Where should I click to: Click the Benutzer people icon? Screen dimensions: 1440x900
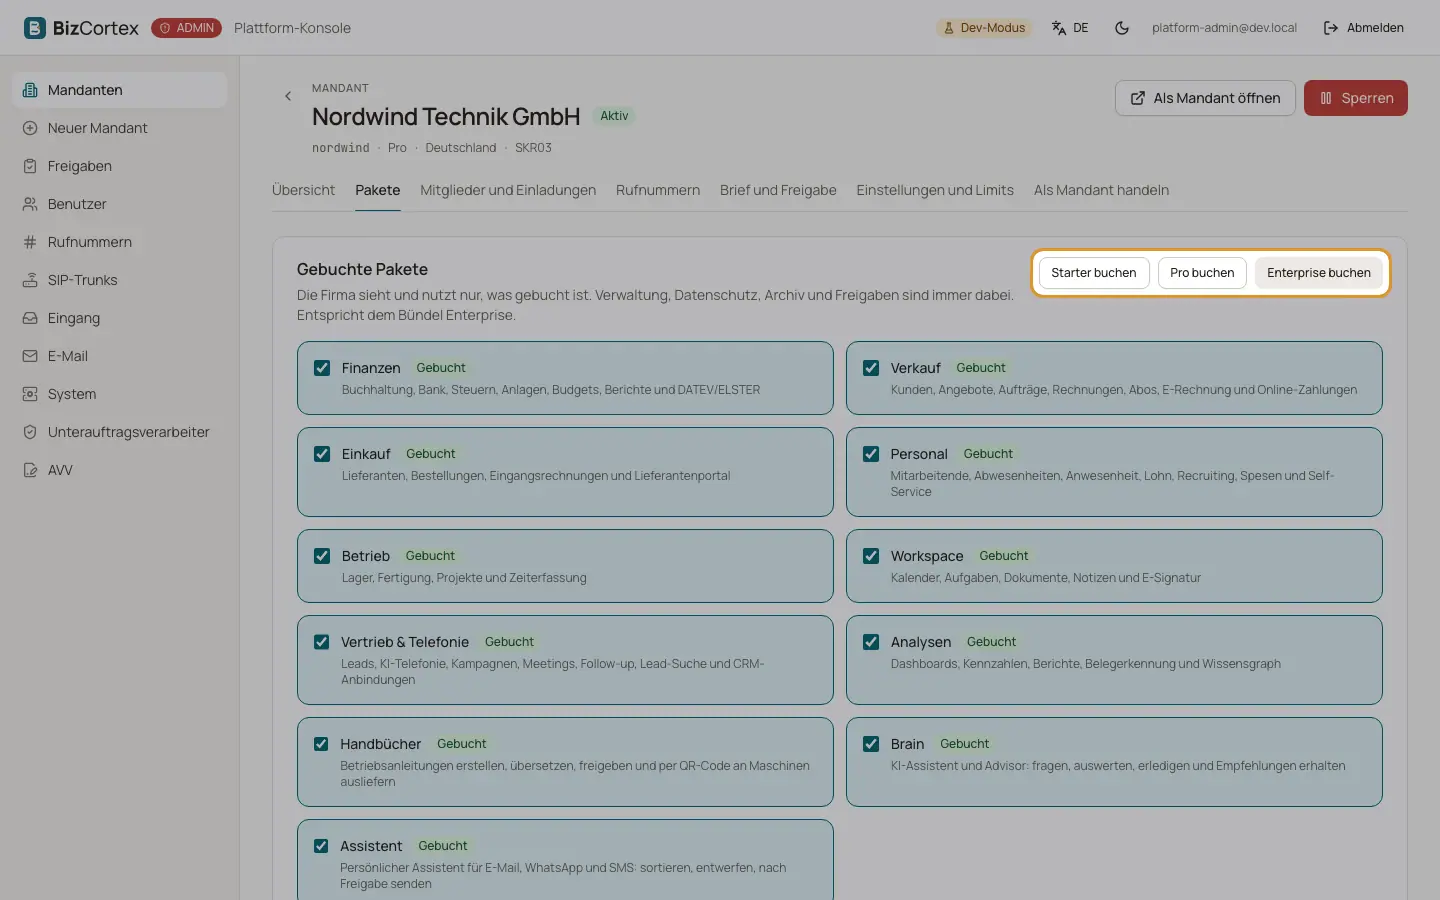tap(30, 204)
